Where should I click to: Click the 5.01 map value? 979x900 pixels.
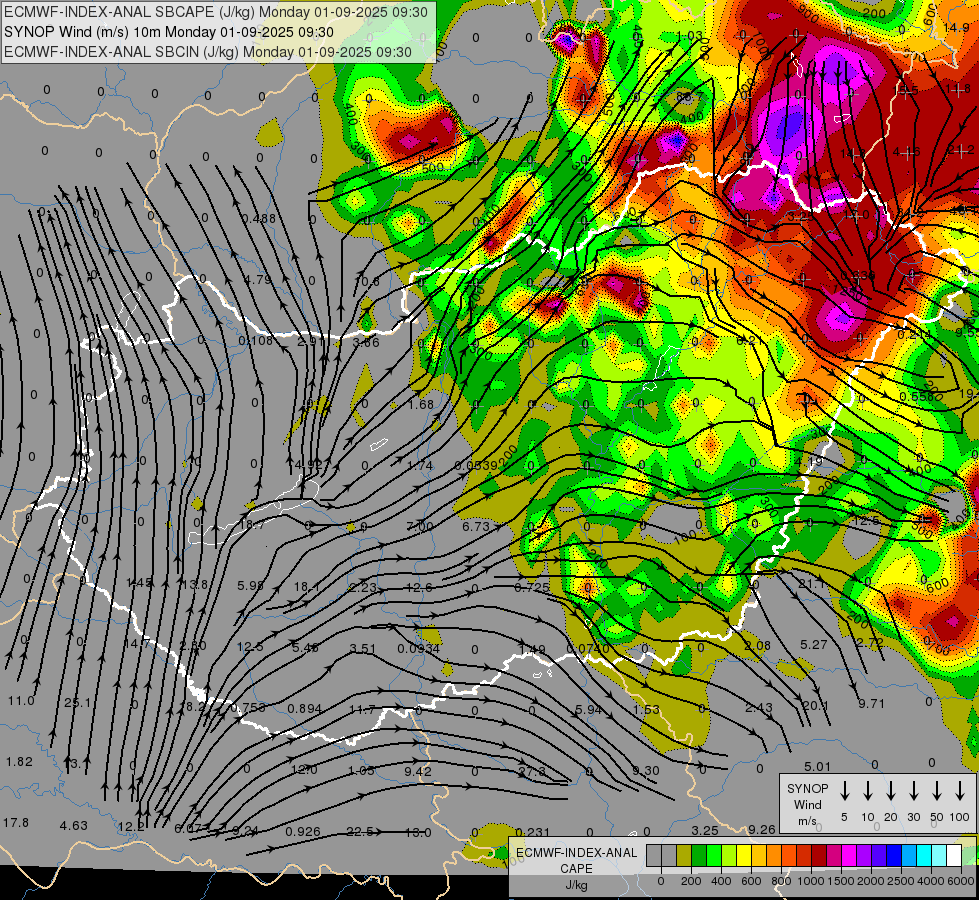pyautogui.click(x=817, y=766)
